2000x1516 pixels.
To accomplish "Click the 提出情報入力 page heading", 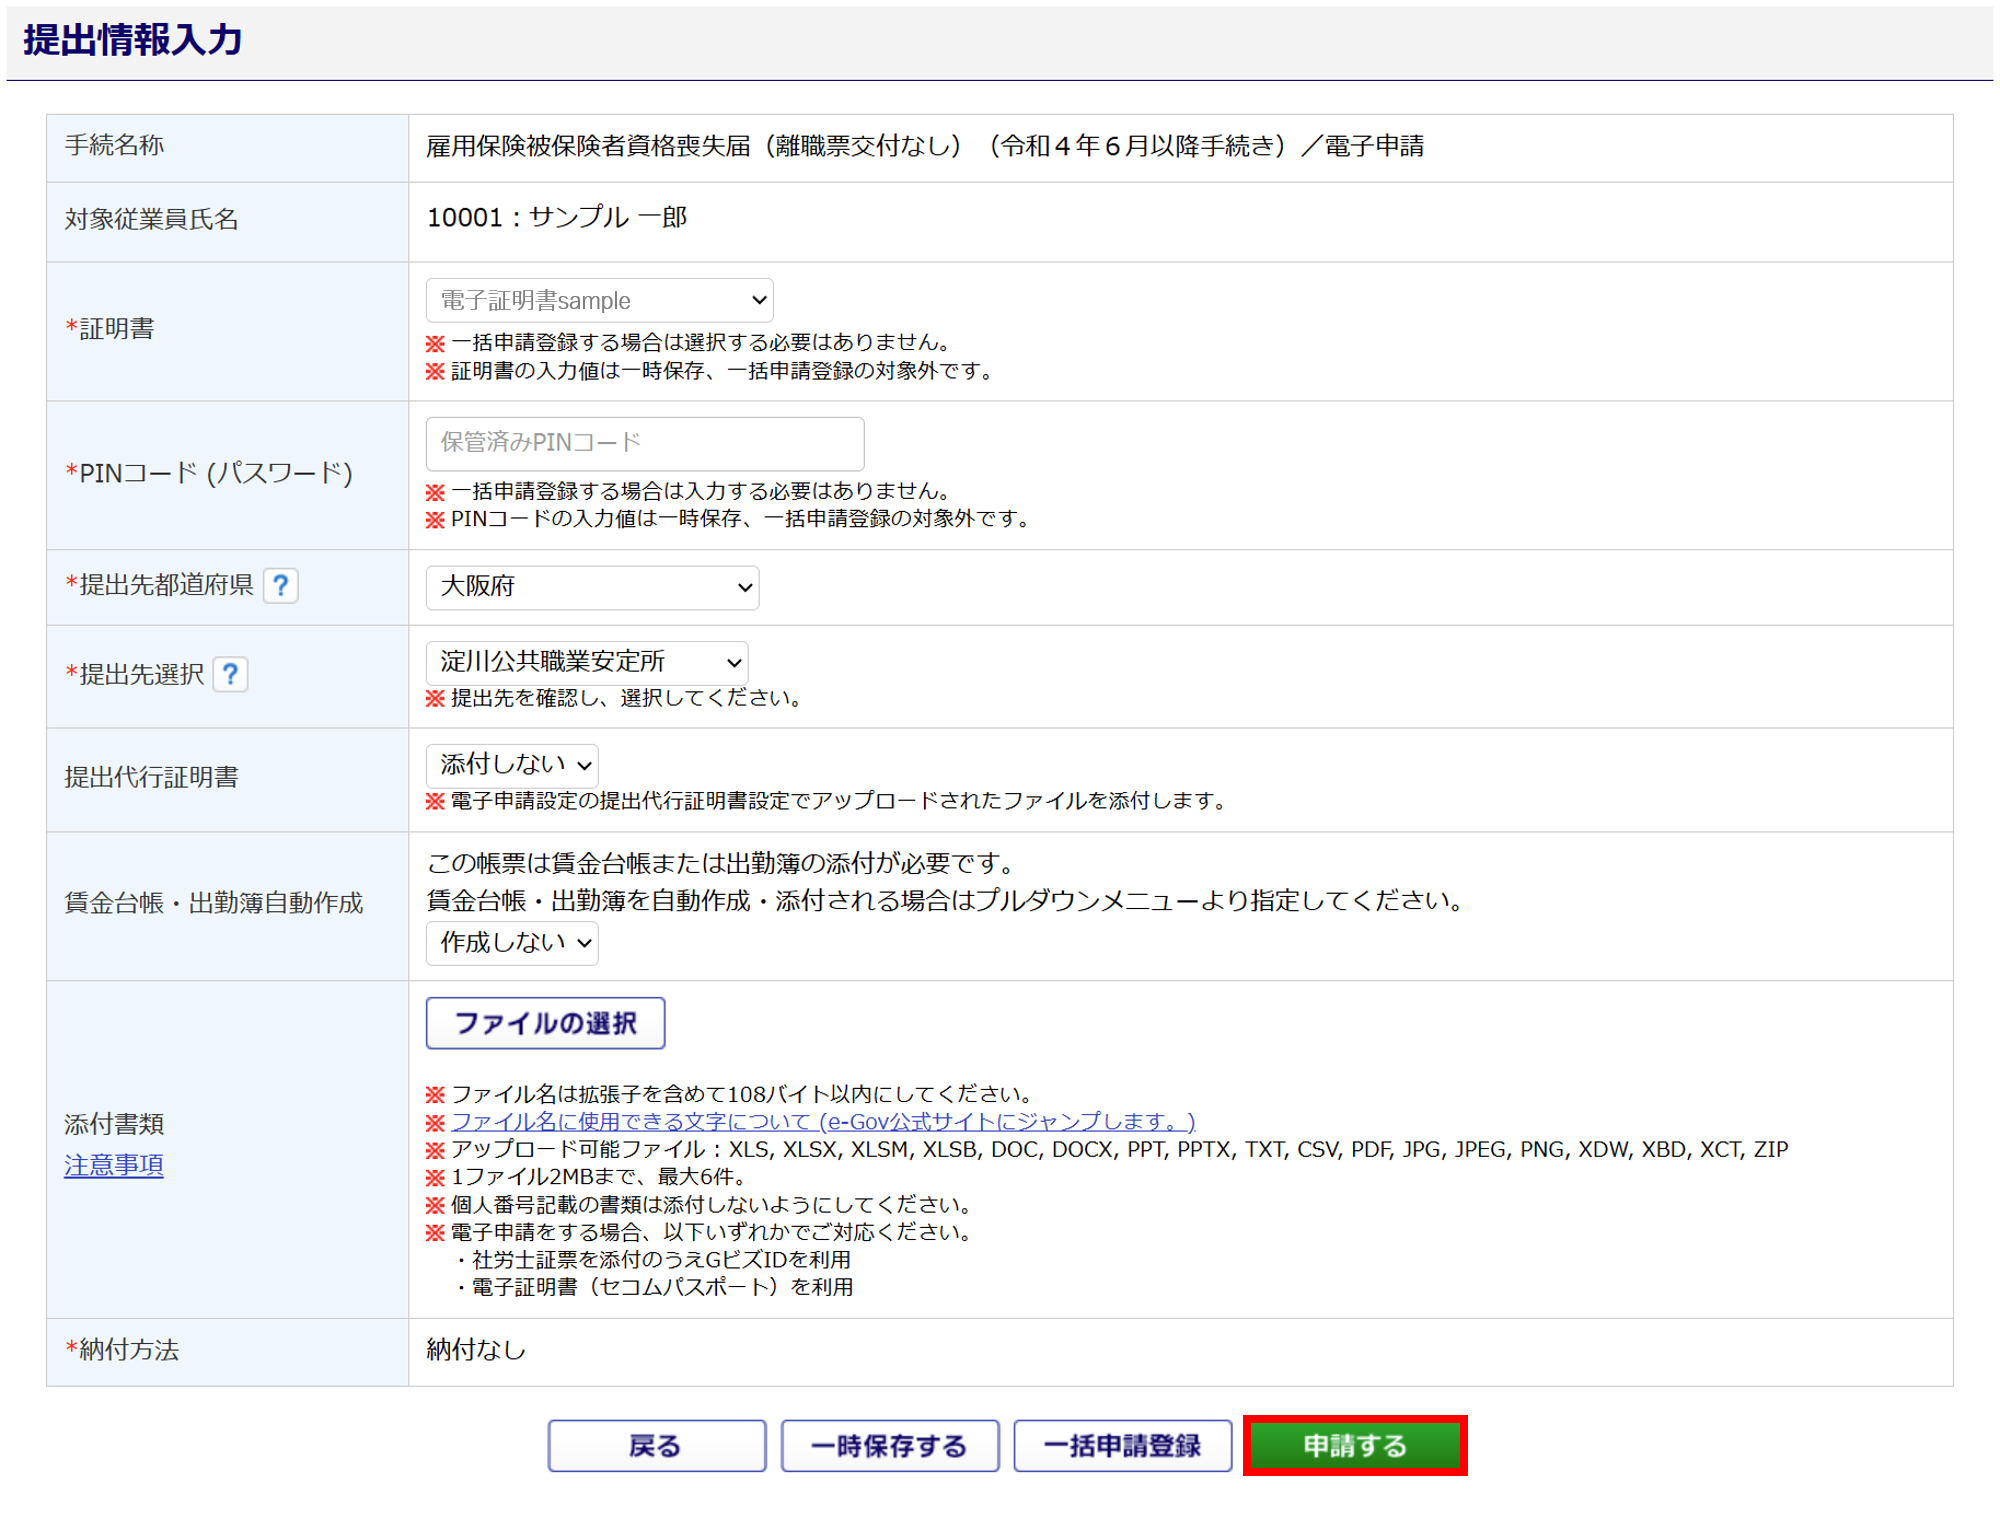I will tap(133, 40).
